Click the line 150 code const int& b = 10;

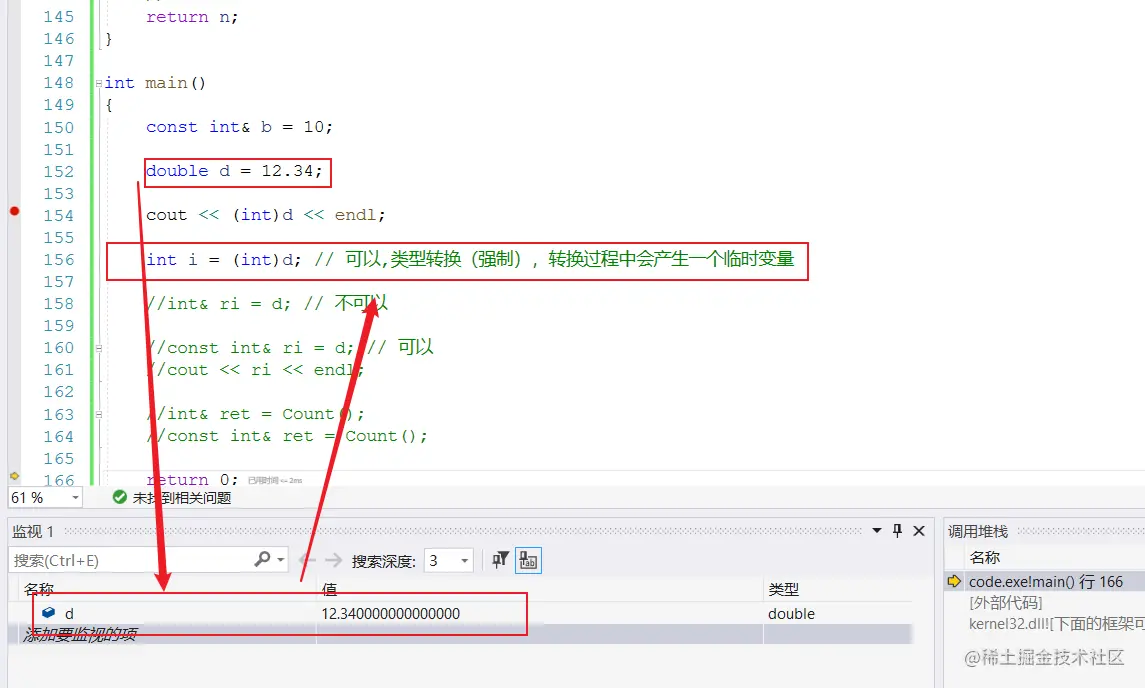coord(239,127)
